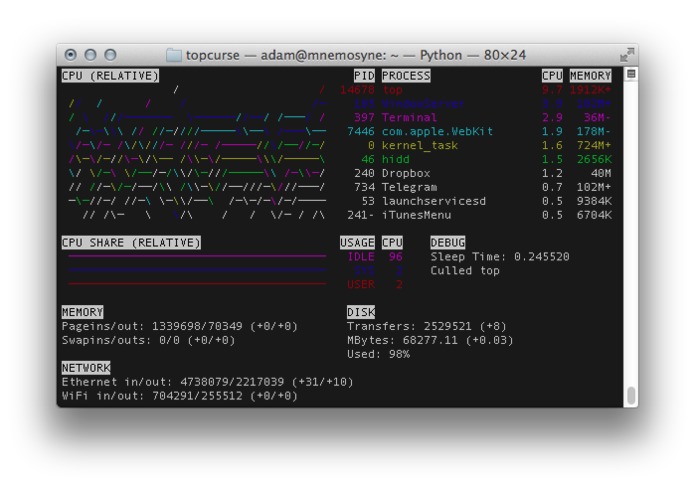Click the 'launchservicesd' process name
Image resolution: width=695 pixels, height=494 pixels.
point(434,201)
